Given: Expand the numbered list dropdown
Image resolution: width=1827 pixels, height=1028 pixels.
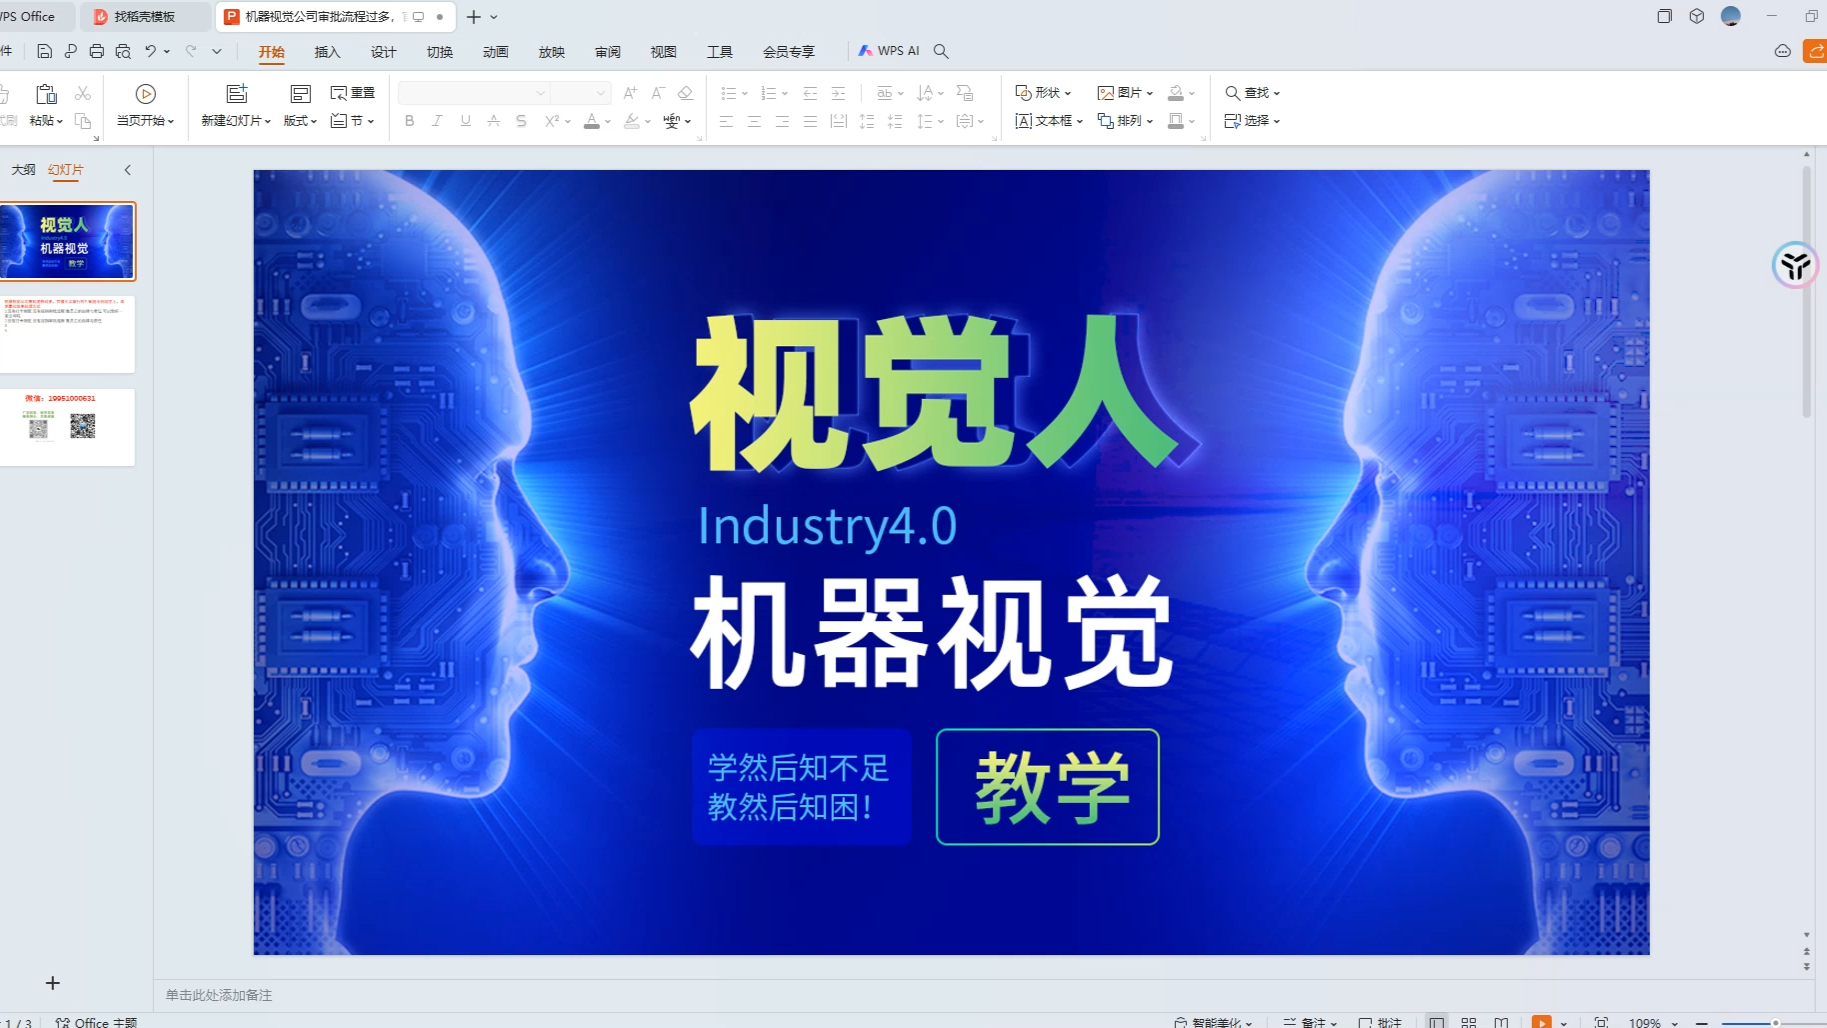Looking at the screenshot, I should [785, 94].
